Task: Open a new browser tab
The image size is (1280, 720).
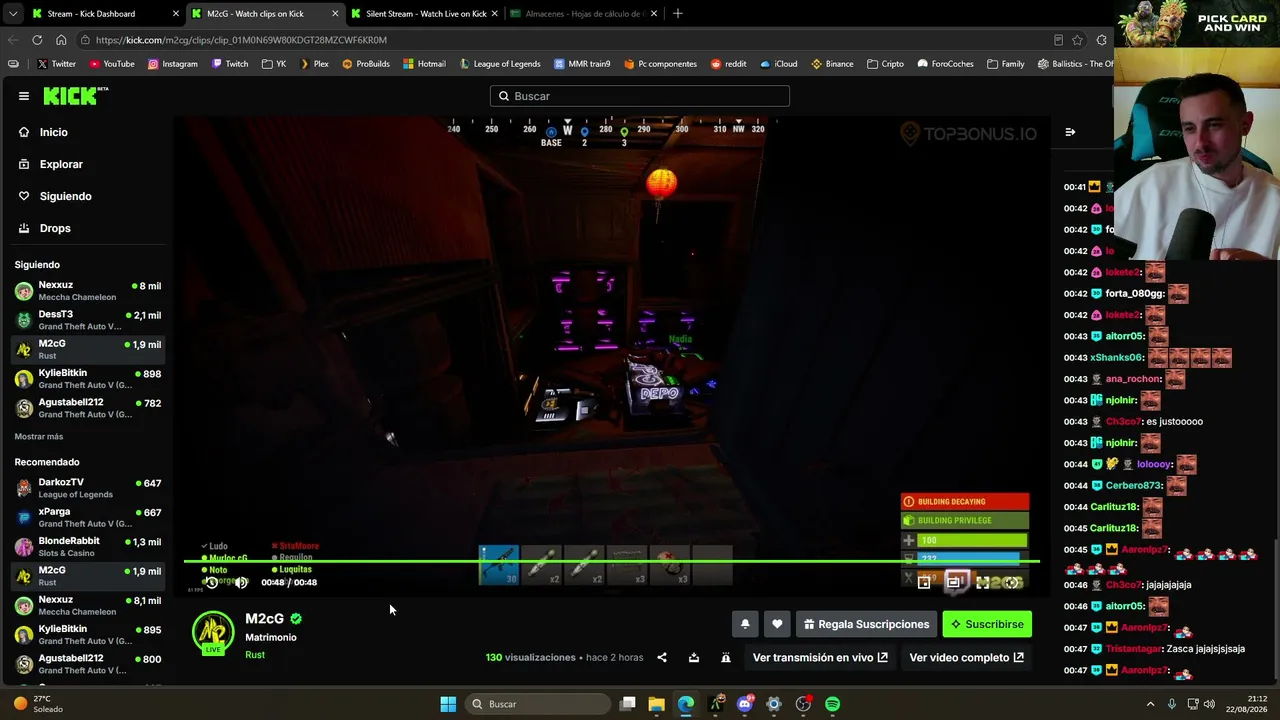Action: click(678, 14)
